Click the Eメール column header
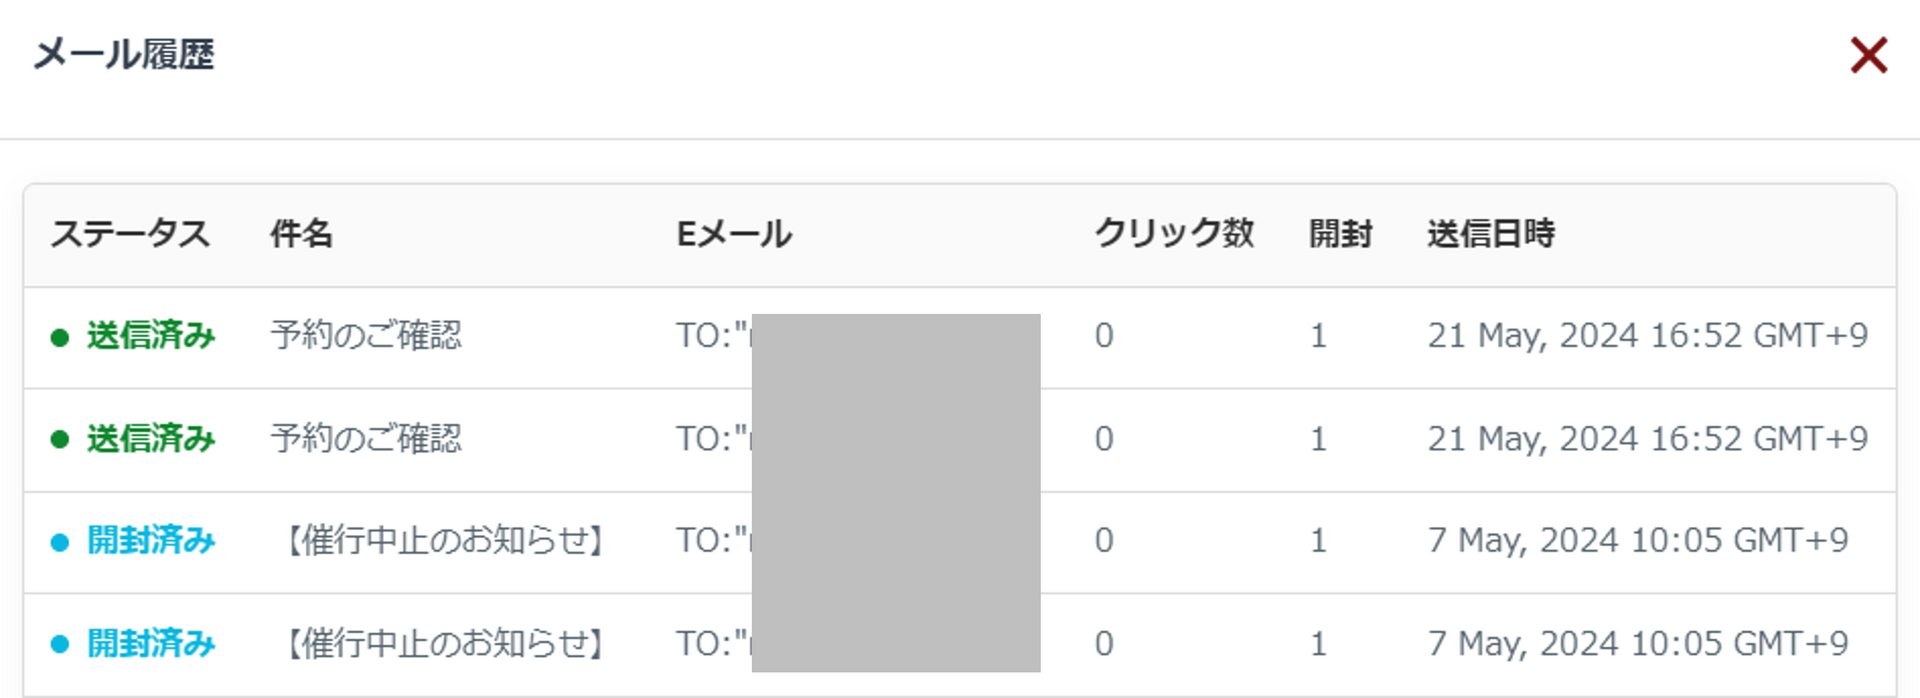Screen dimensions: 1920x698 coord(734,234)
